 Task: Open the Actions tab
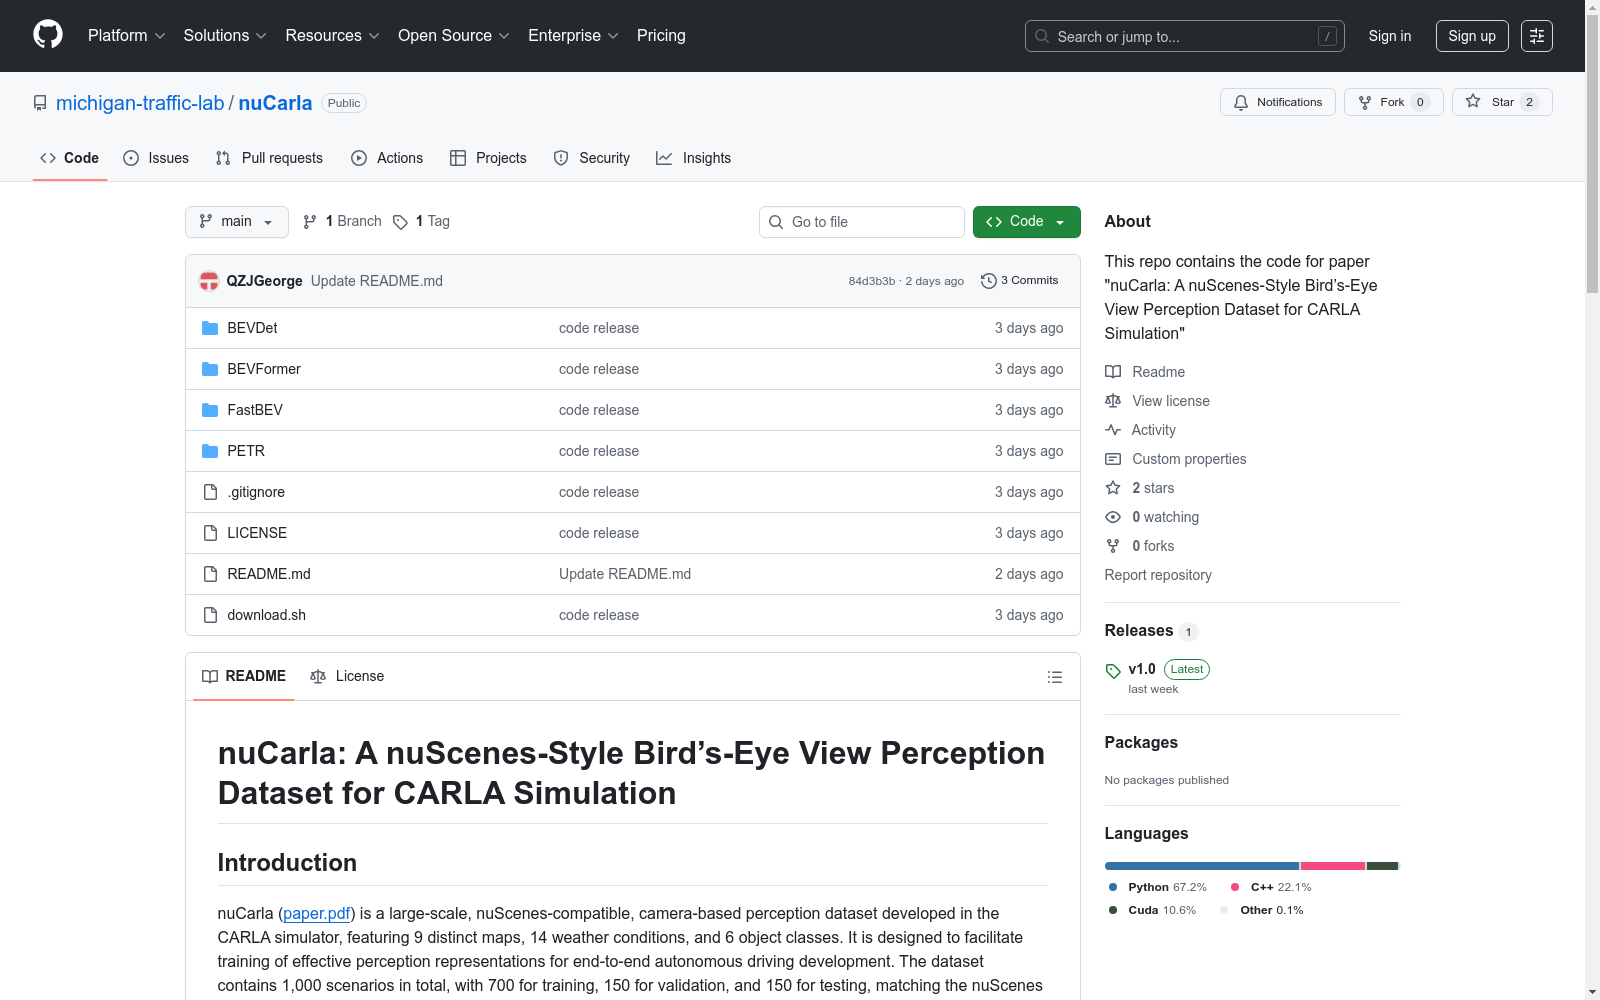tap(387, 158)
